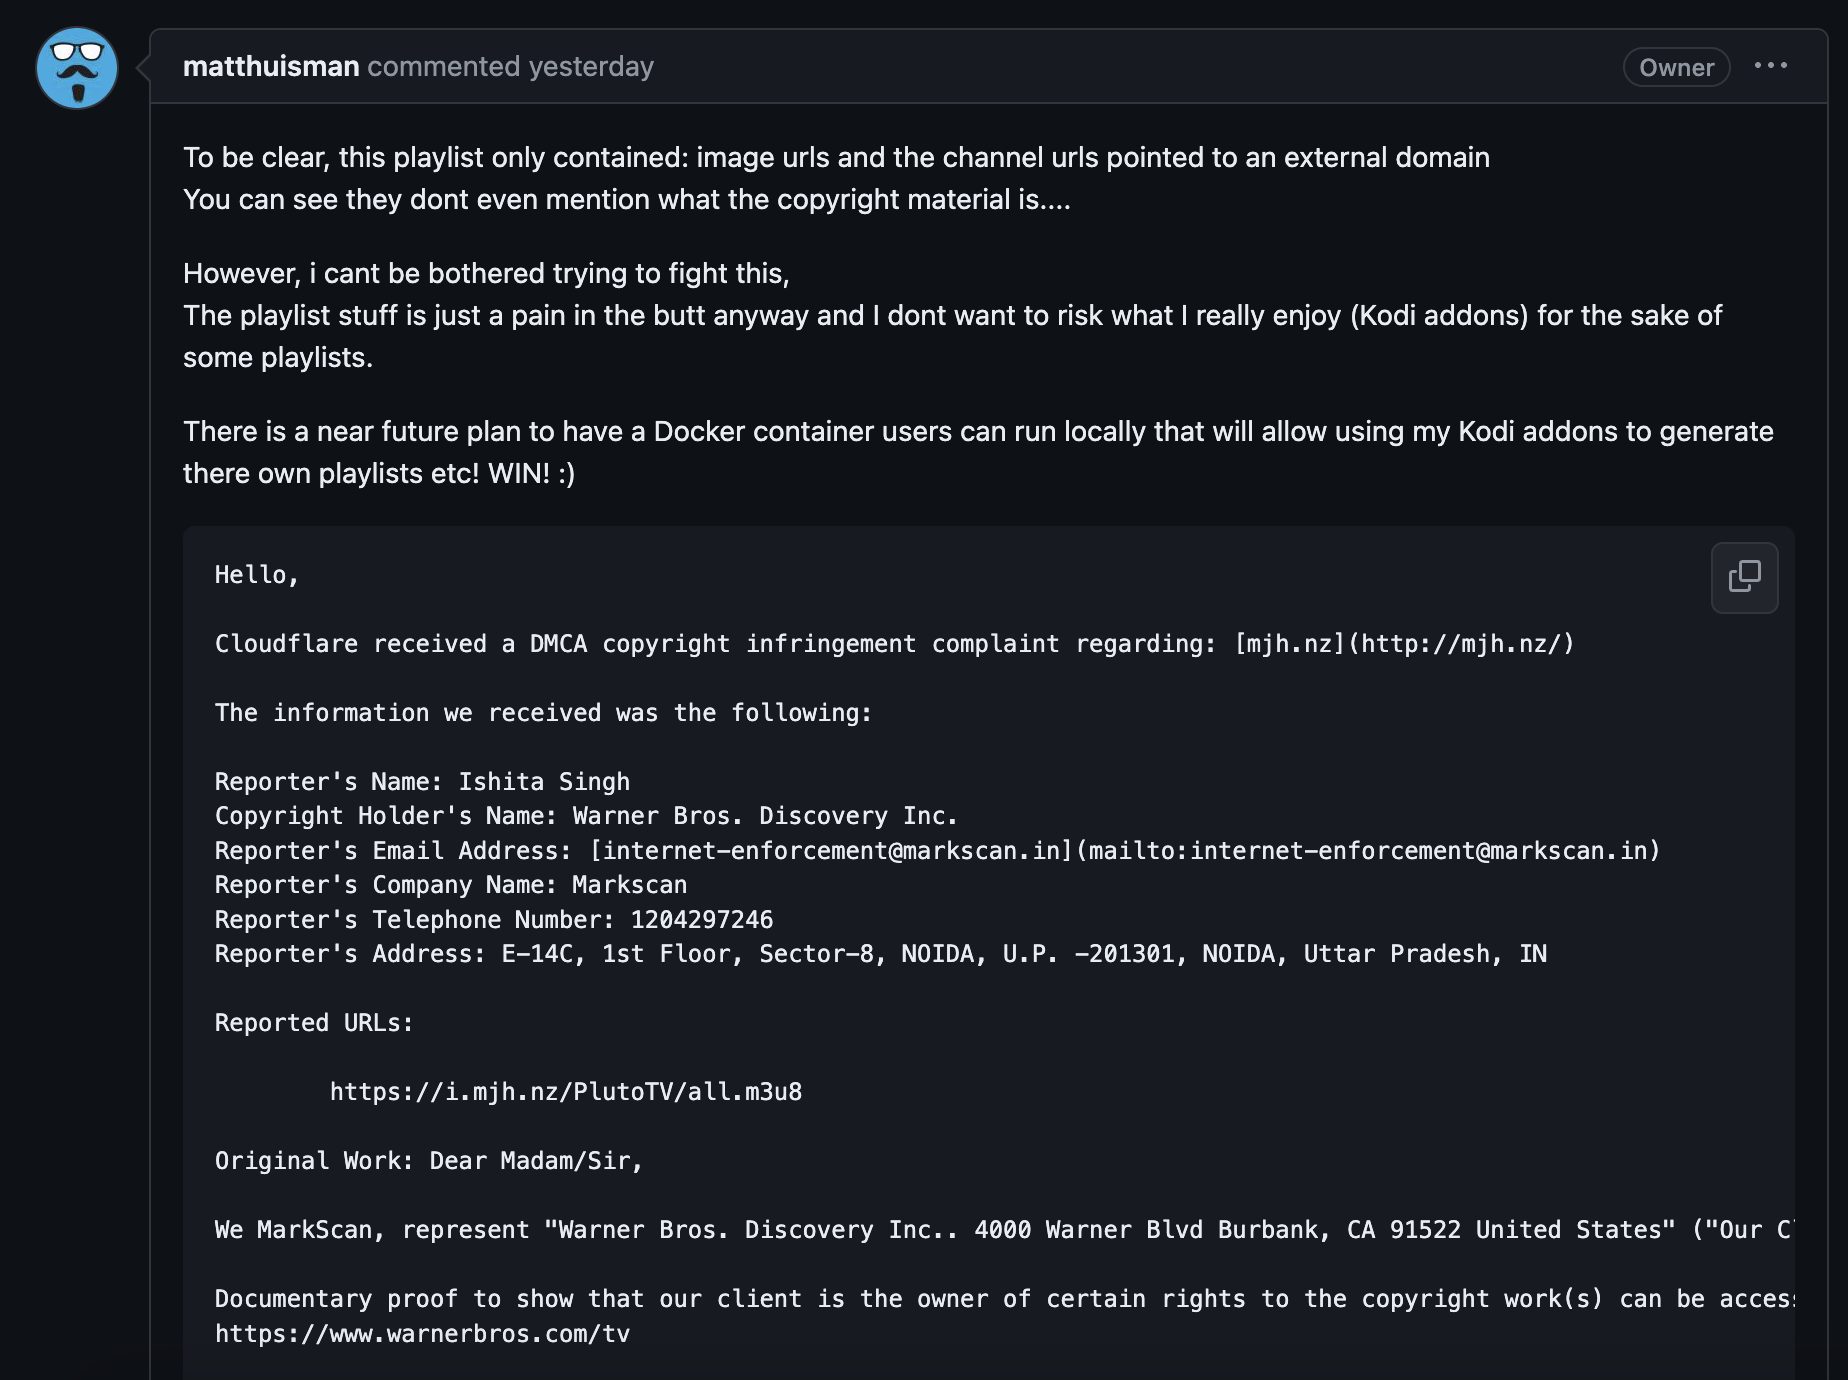Click the 'commented yesterday' timestamp
The image size is (1848, 1380).
point(511,66)
